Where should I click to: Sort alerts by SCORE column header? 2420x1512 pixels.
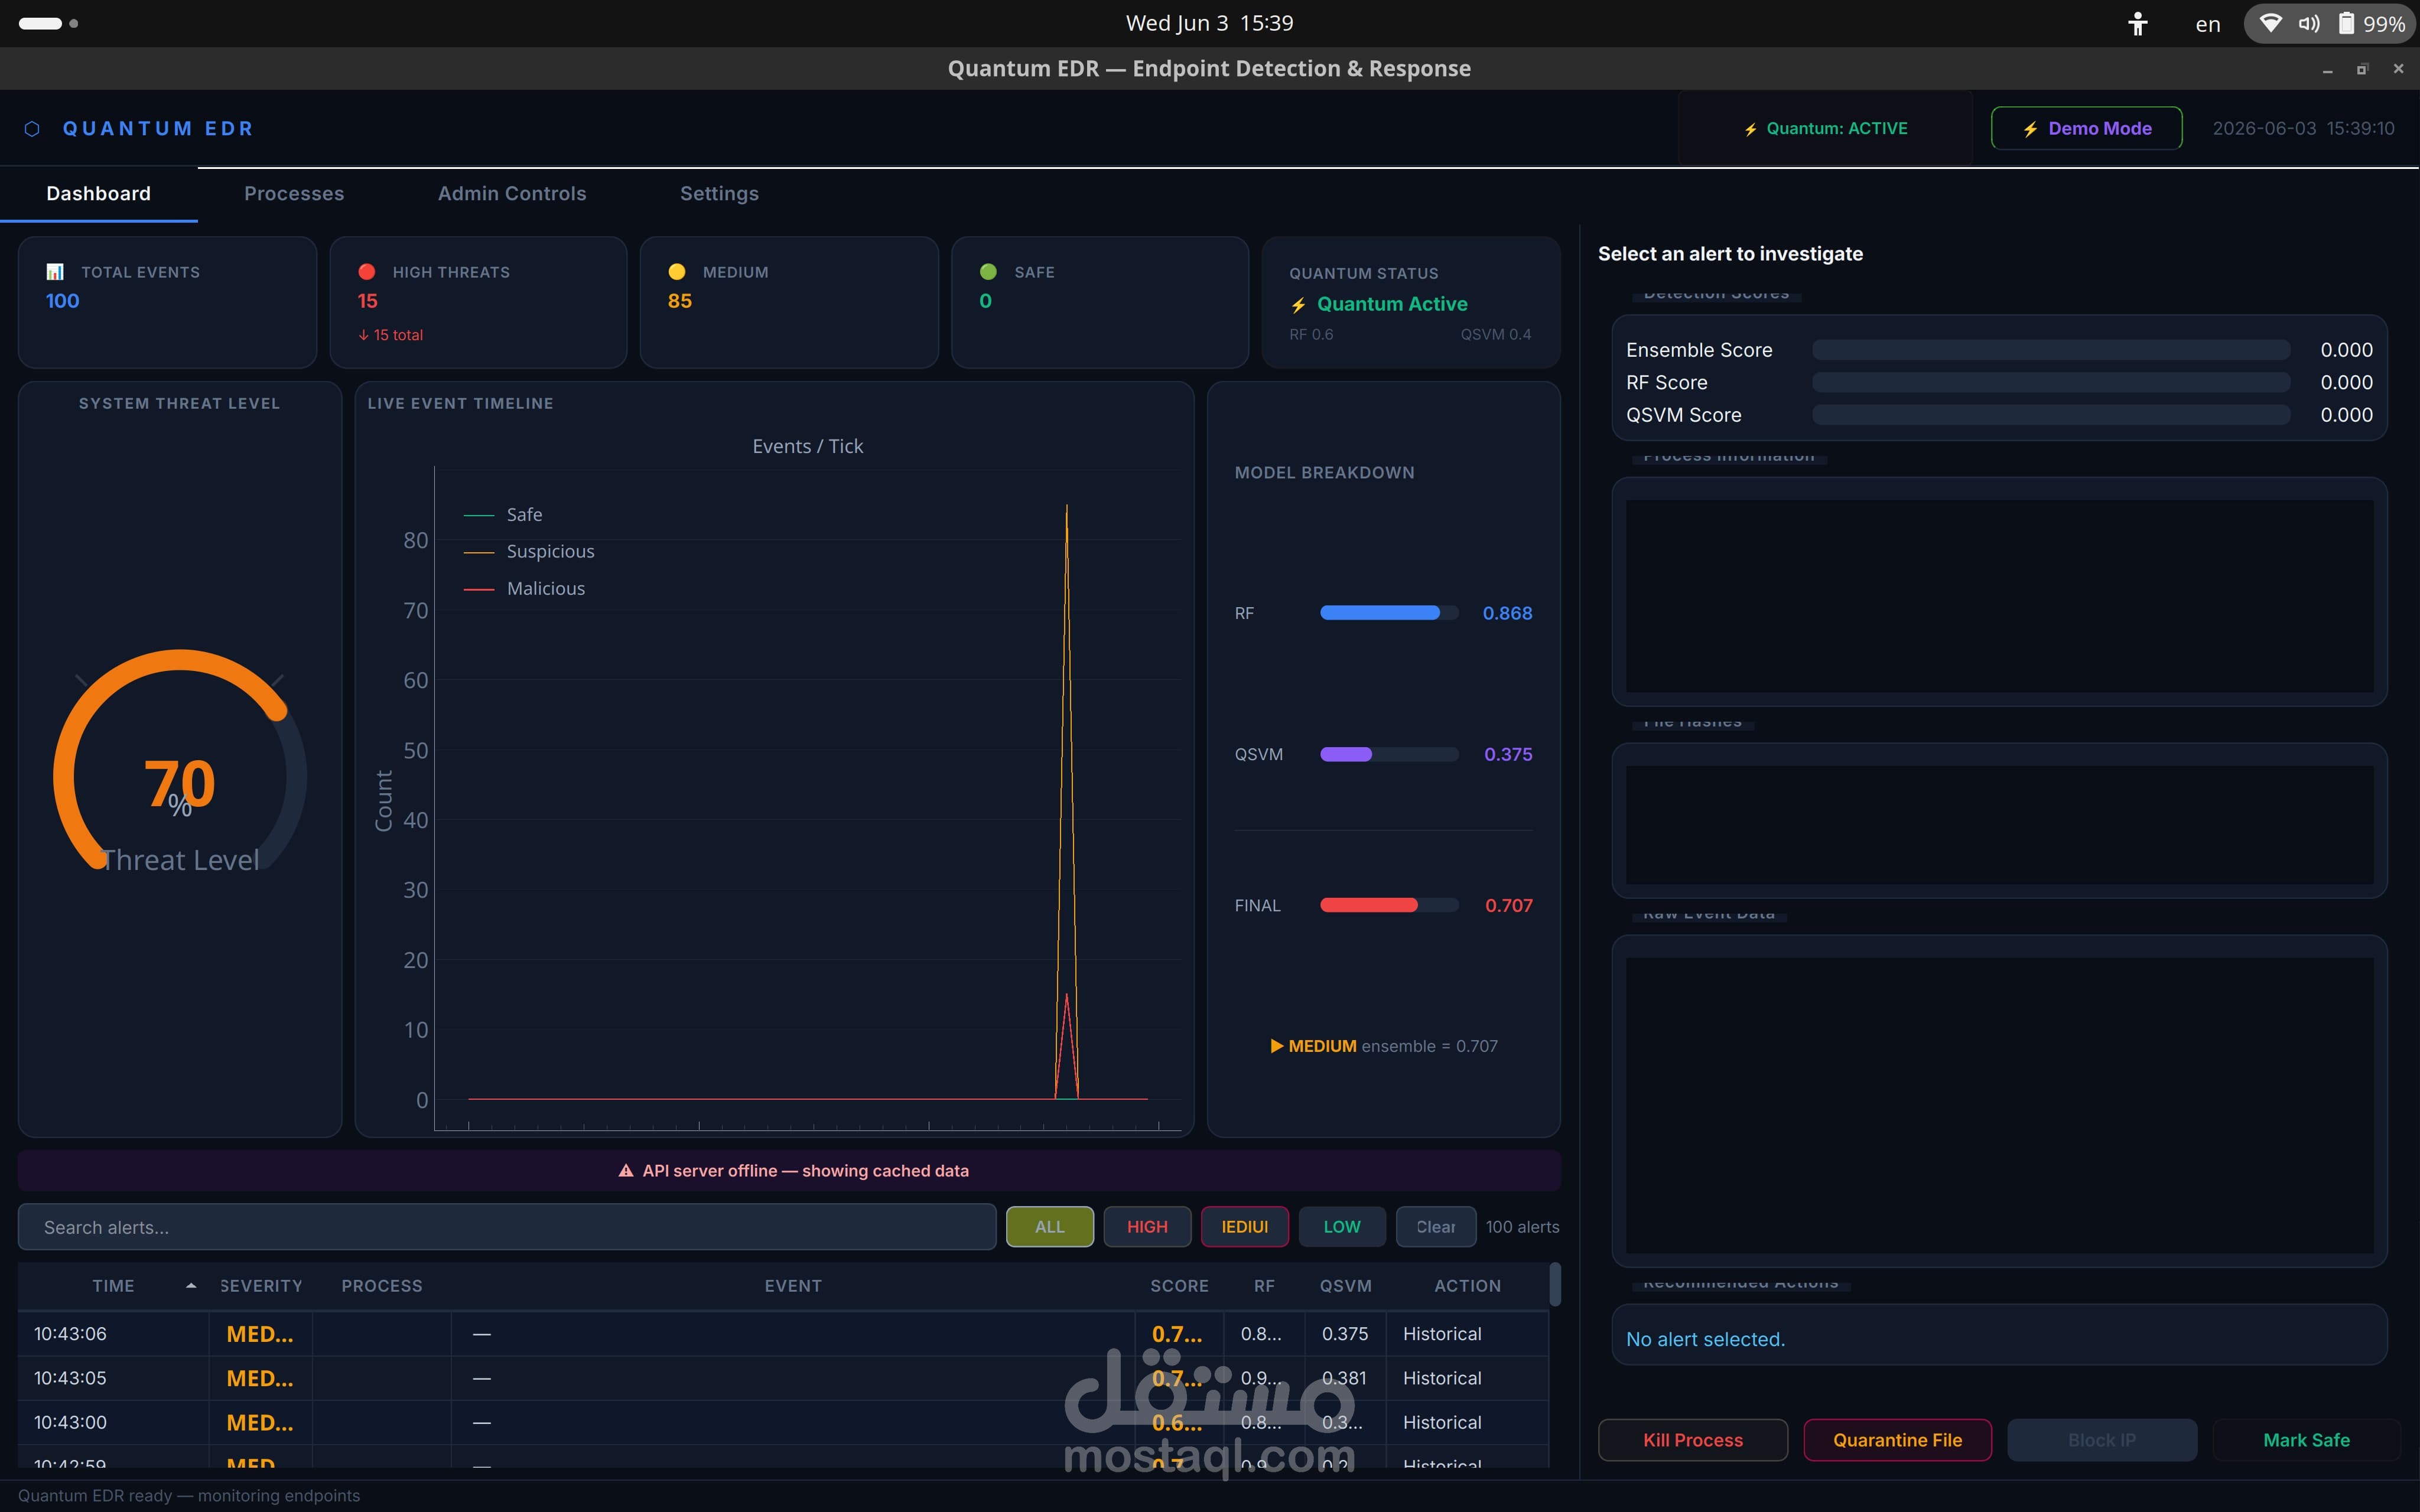coord(1179,1286)
